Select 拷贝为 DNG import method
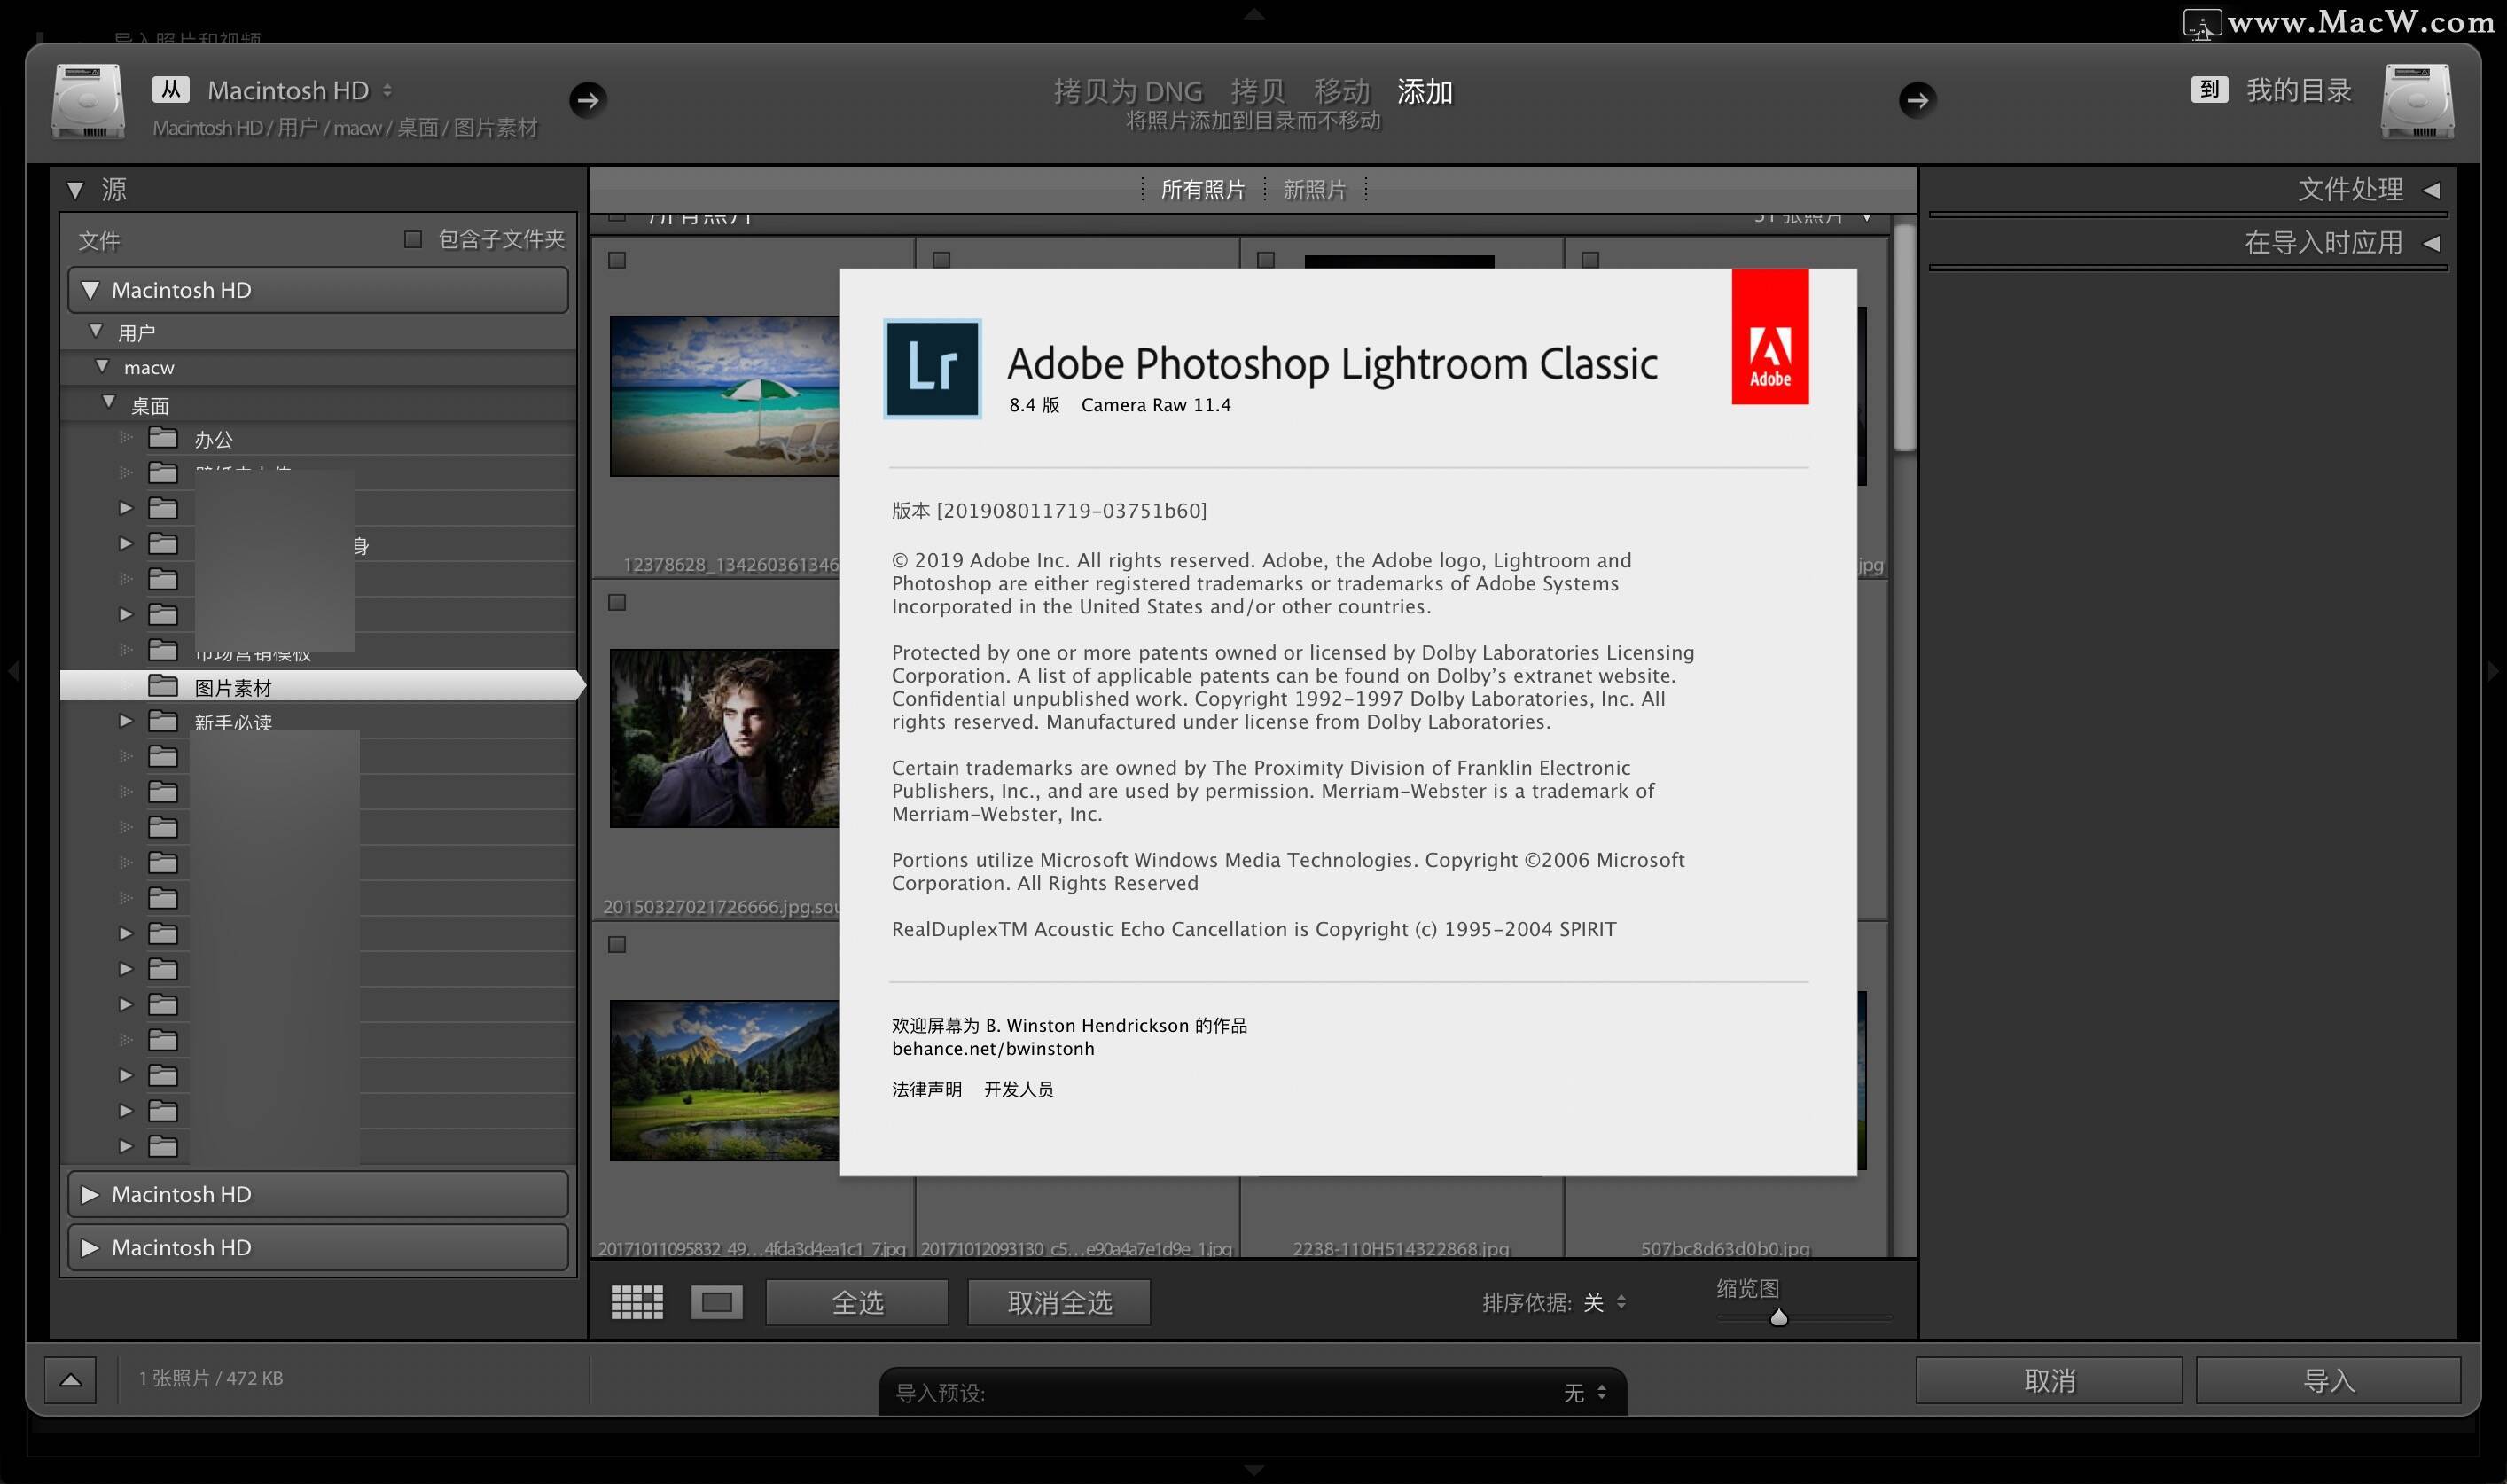 (x=1127, y=91)
